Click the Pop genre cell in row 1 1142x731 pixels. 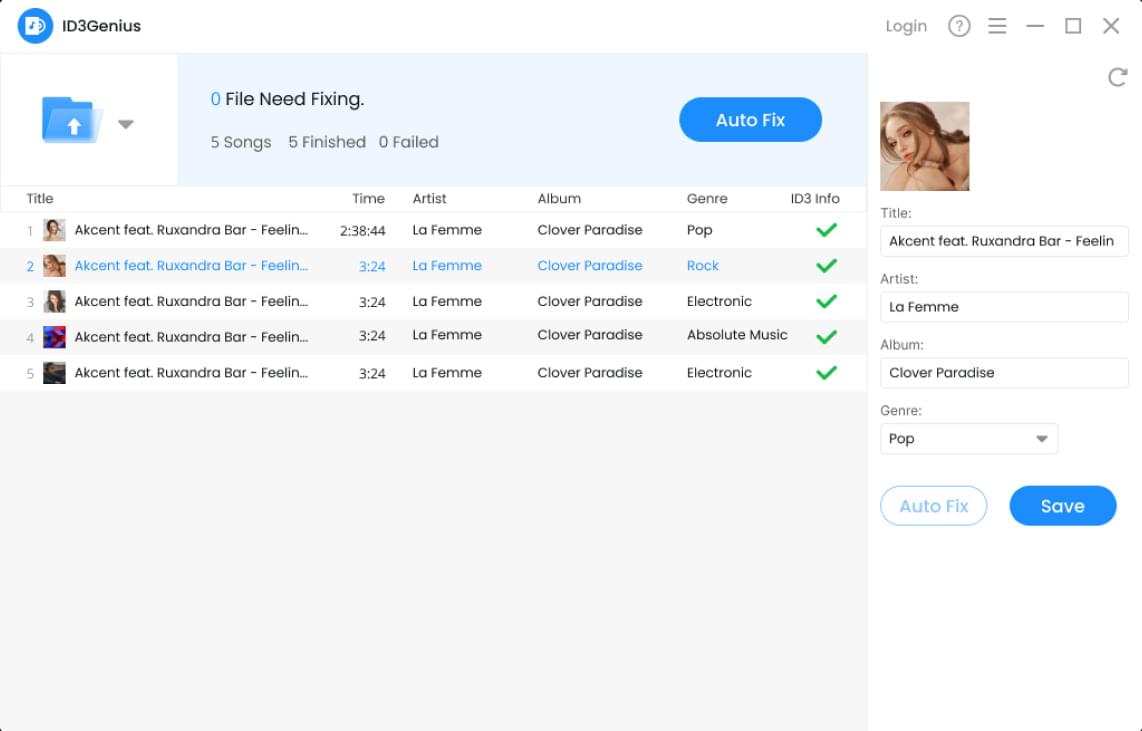[699, 230]
